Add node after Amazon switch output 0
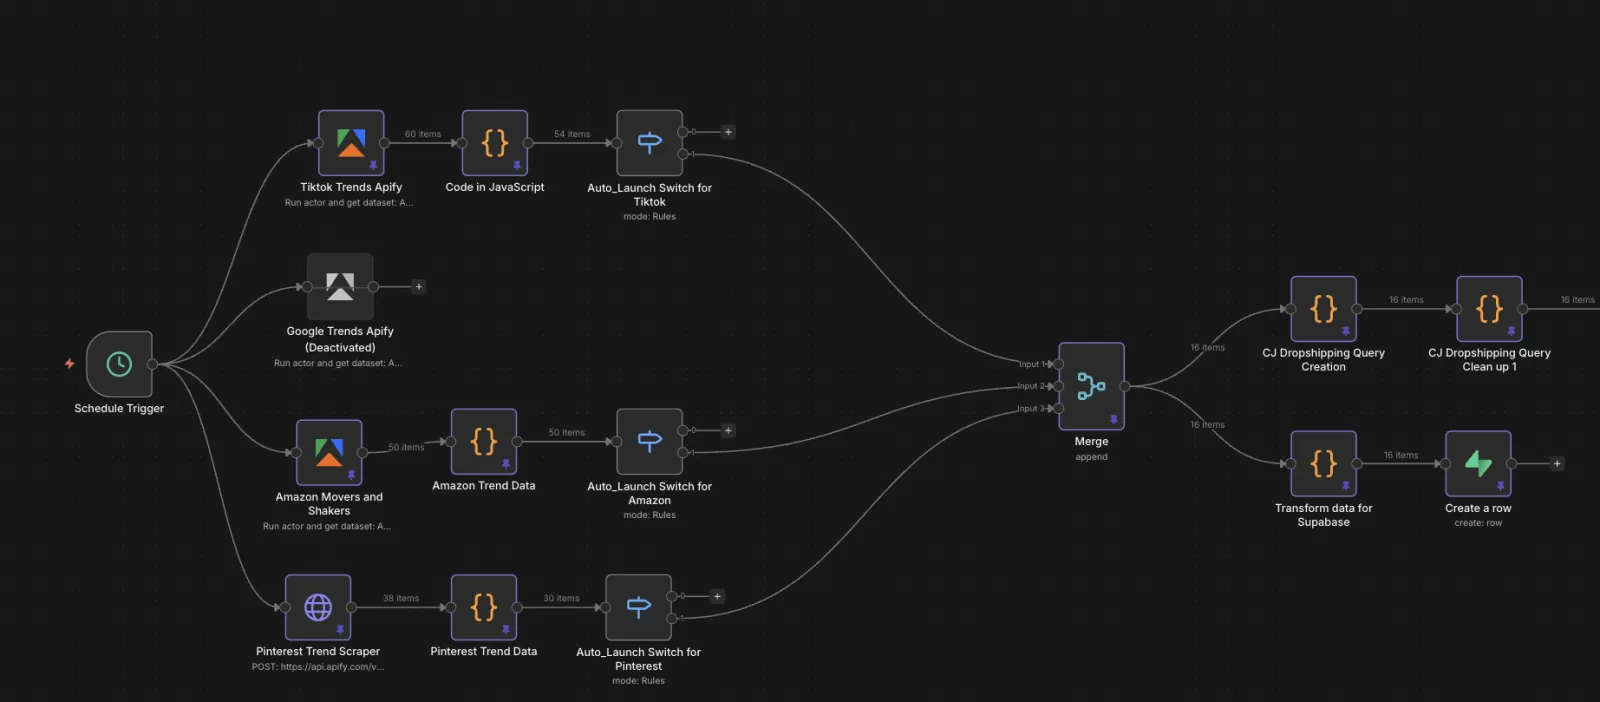 728,431
